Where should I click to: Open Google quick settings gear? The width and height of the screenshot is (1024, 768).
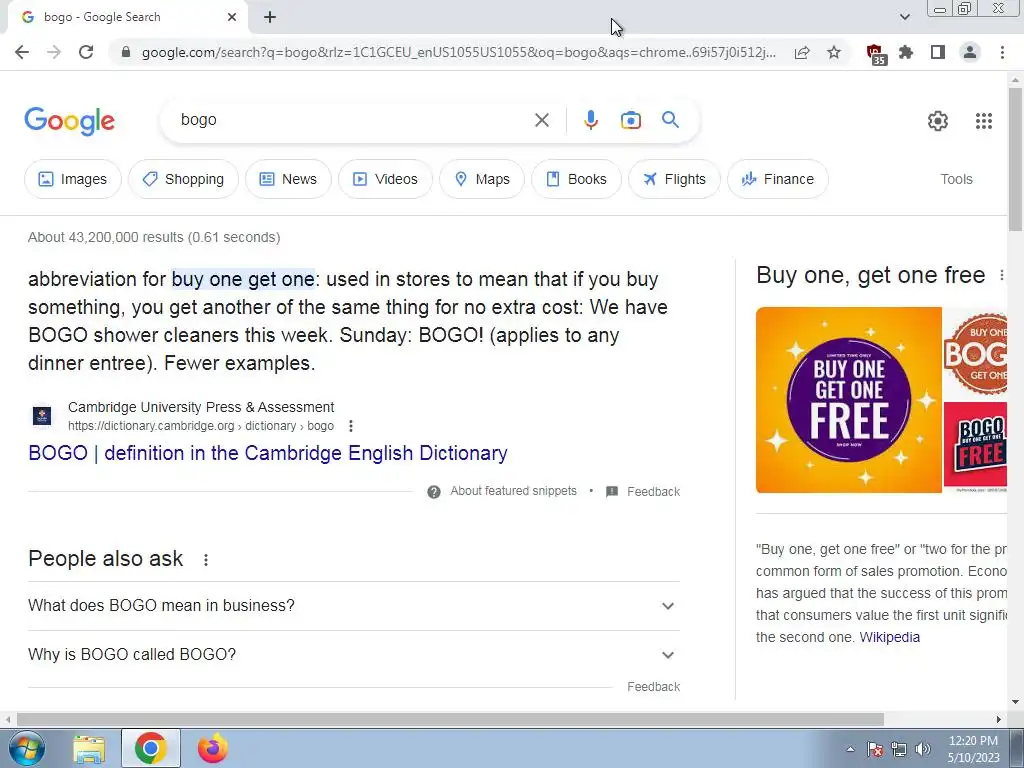[x=938, y=121]
